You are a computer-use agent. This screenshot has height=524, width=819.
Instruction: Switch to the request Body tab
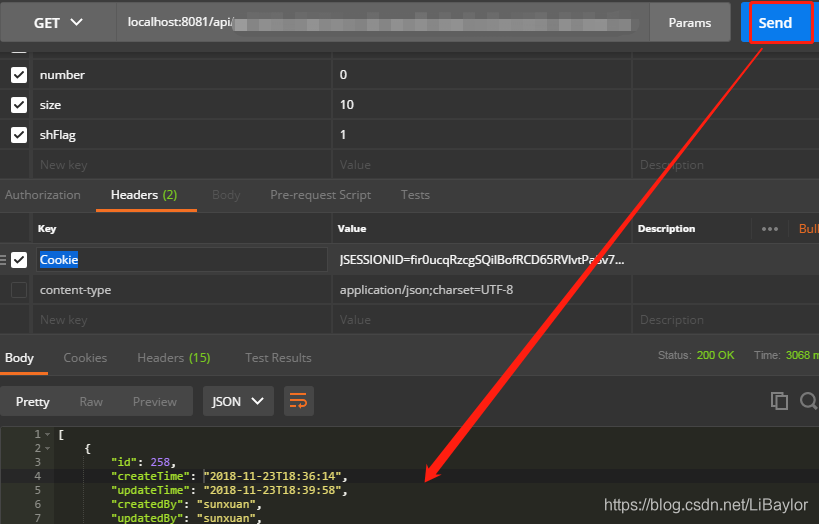(226, 195)
